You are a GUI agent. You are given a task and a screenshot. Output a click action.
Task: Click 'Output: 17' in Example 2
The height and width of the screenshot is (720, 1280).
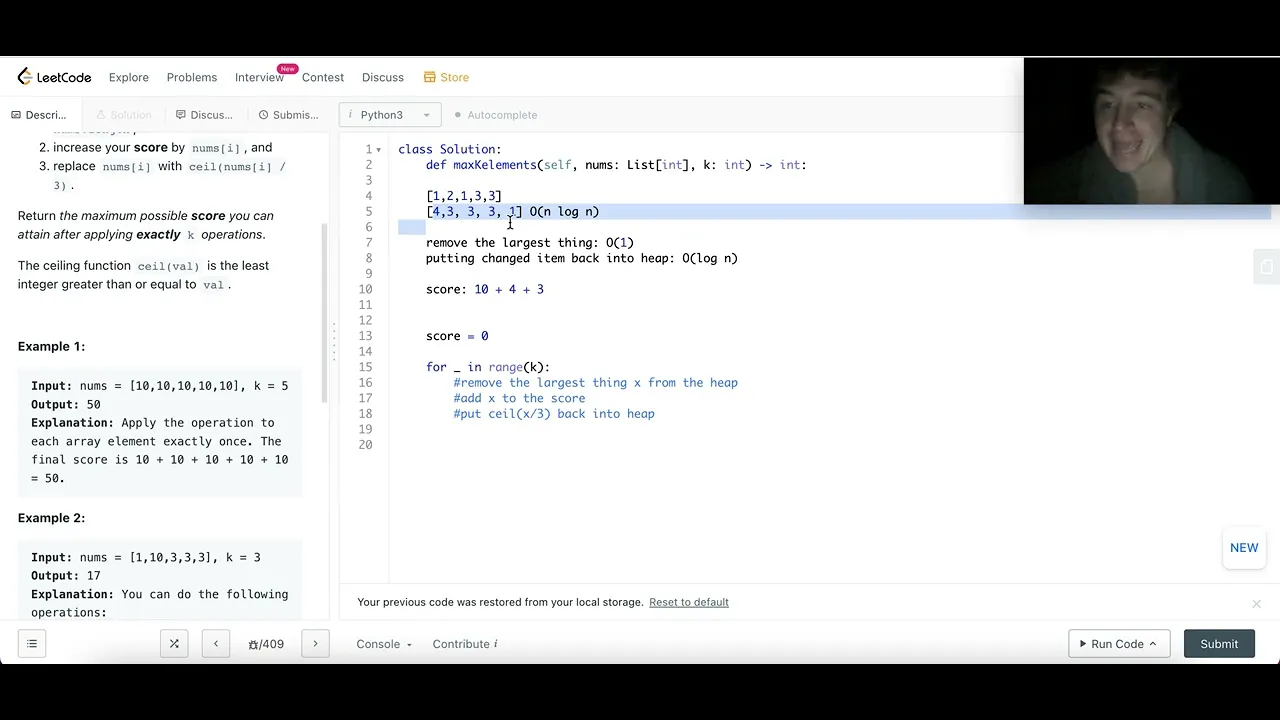pyautogui.click(x=66, y=576)
